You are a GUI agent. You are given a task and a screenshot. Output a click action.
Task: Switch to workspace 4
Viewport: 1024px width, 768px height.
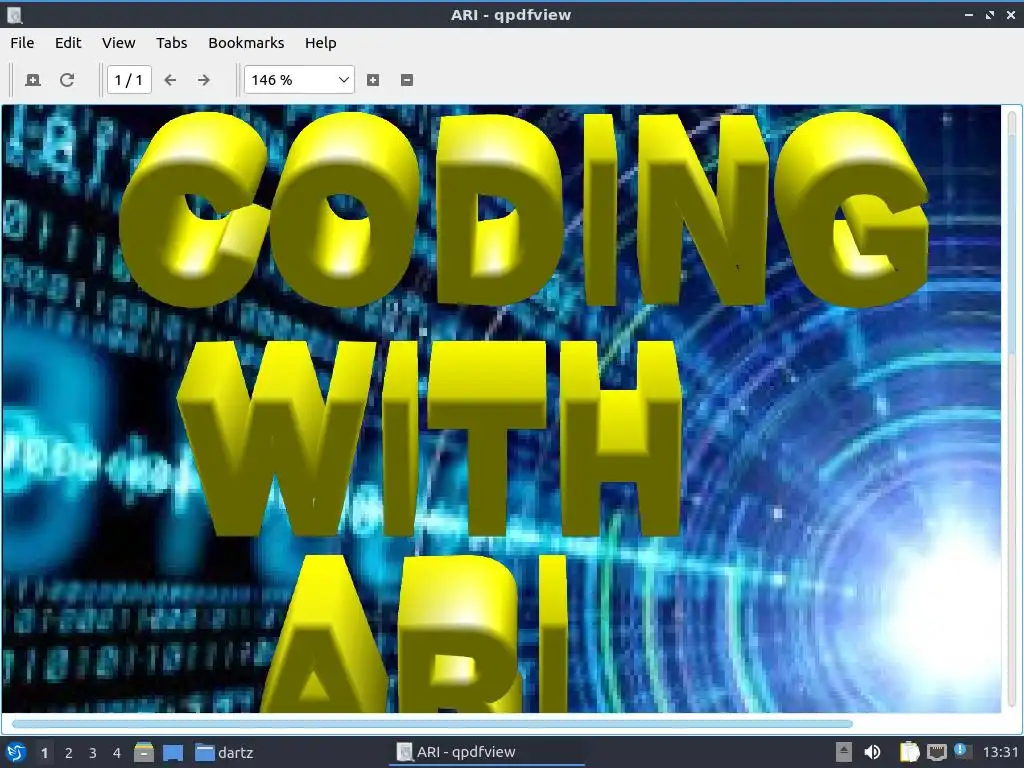117,753
